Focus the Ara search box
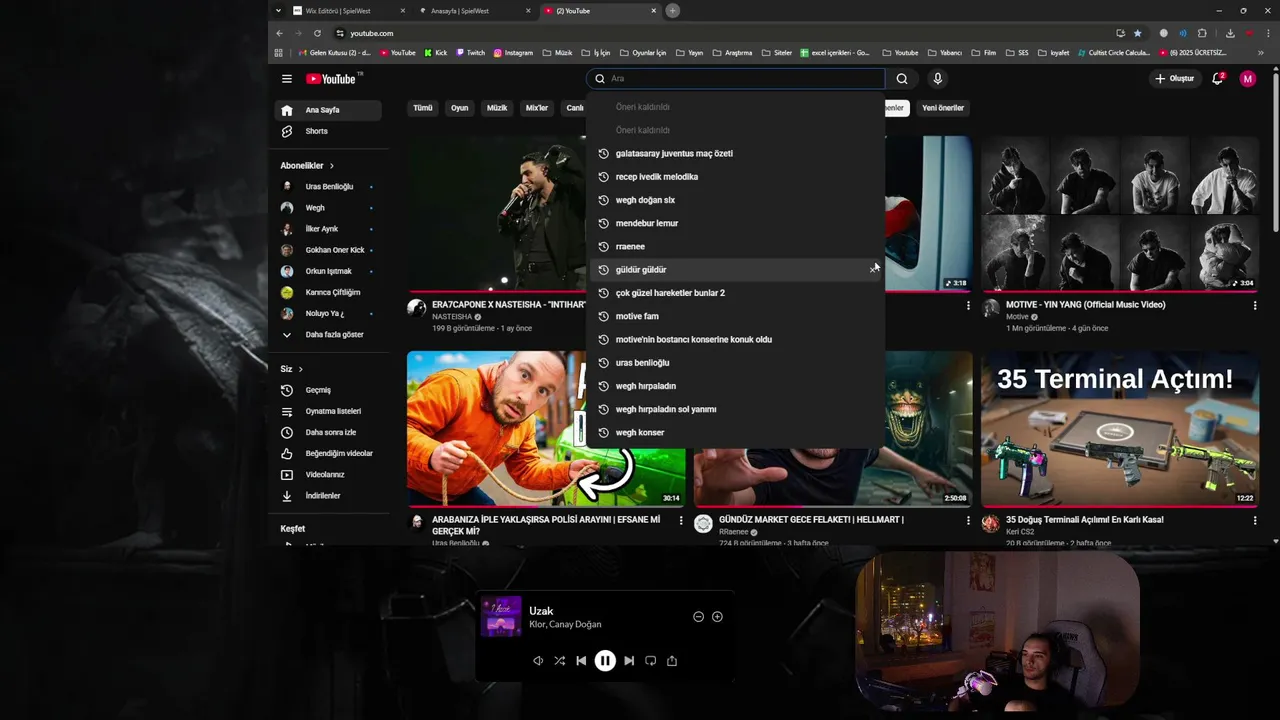This screenshot has width=1280, height=720. (x=735, y=79)
